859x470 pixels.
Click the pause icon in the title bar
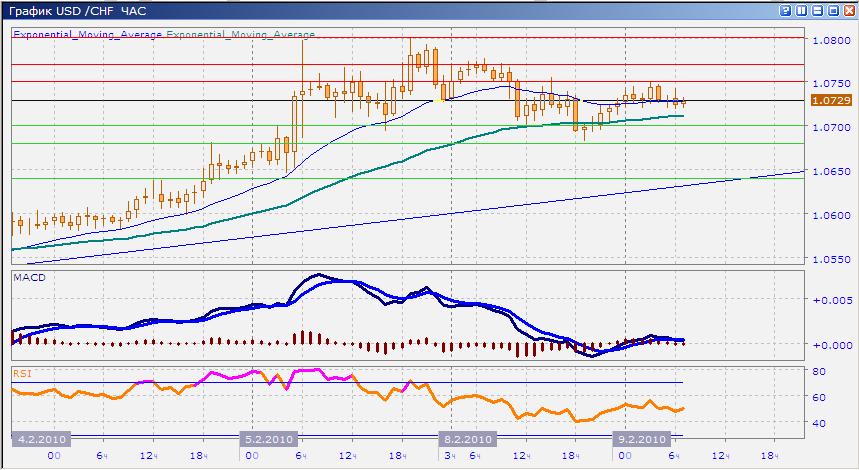pyautogui.click(x=801, y=10)
